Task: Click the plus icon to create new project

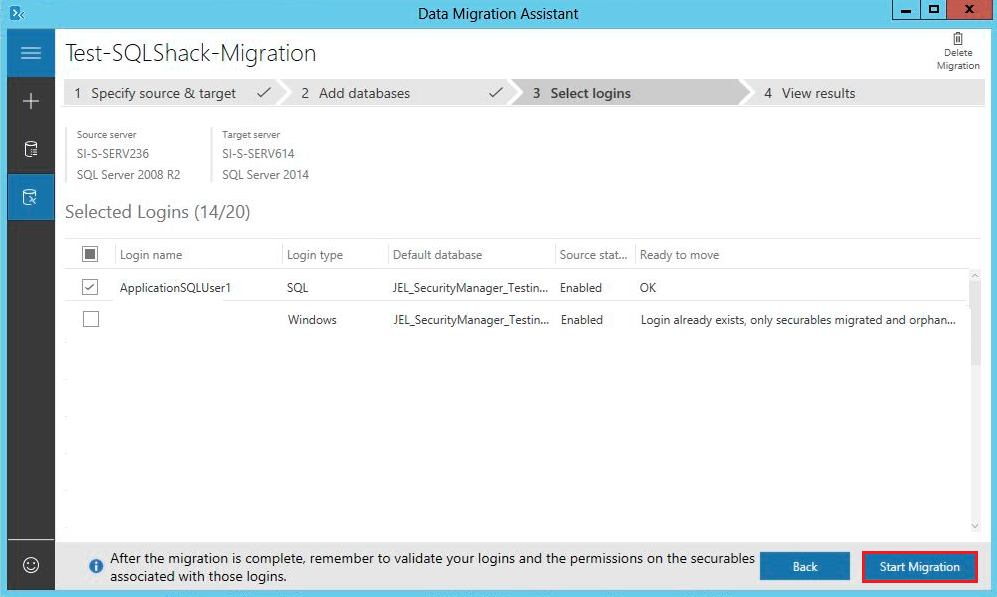Action: click(x=31, y=101)
